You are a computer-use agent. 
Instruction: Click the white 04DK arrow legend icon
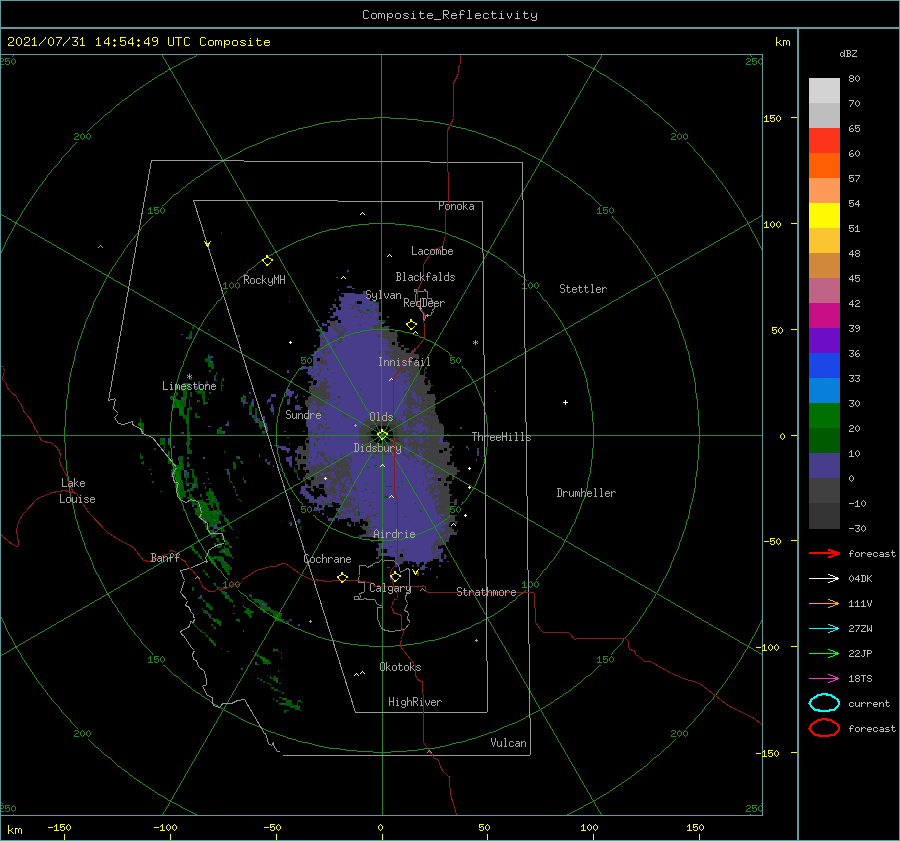click(824, 578)
